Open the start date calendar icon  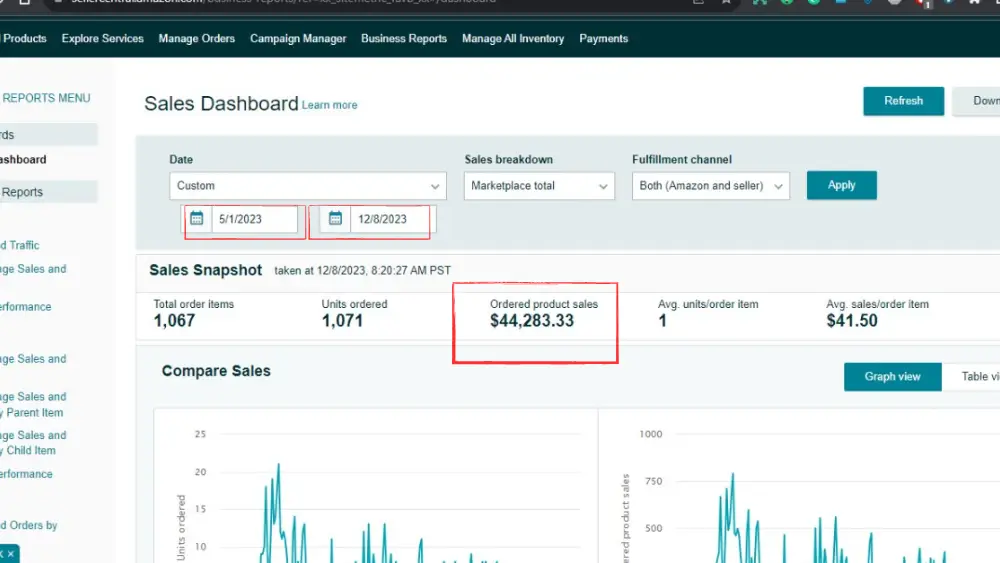click(x=197, y=219)
